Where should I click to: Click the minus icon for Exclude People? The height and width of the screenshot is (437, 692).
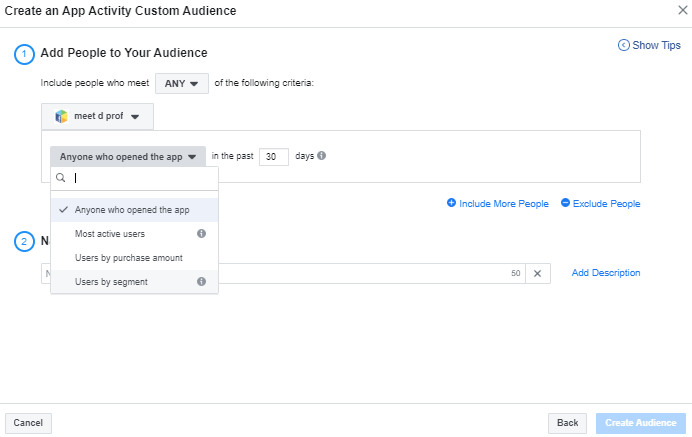click(565, 203)
